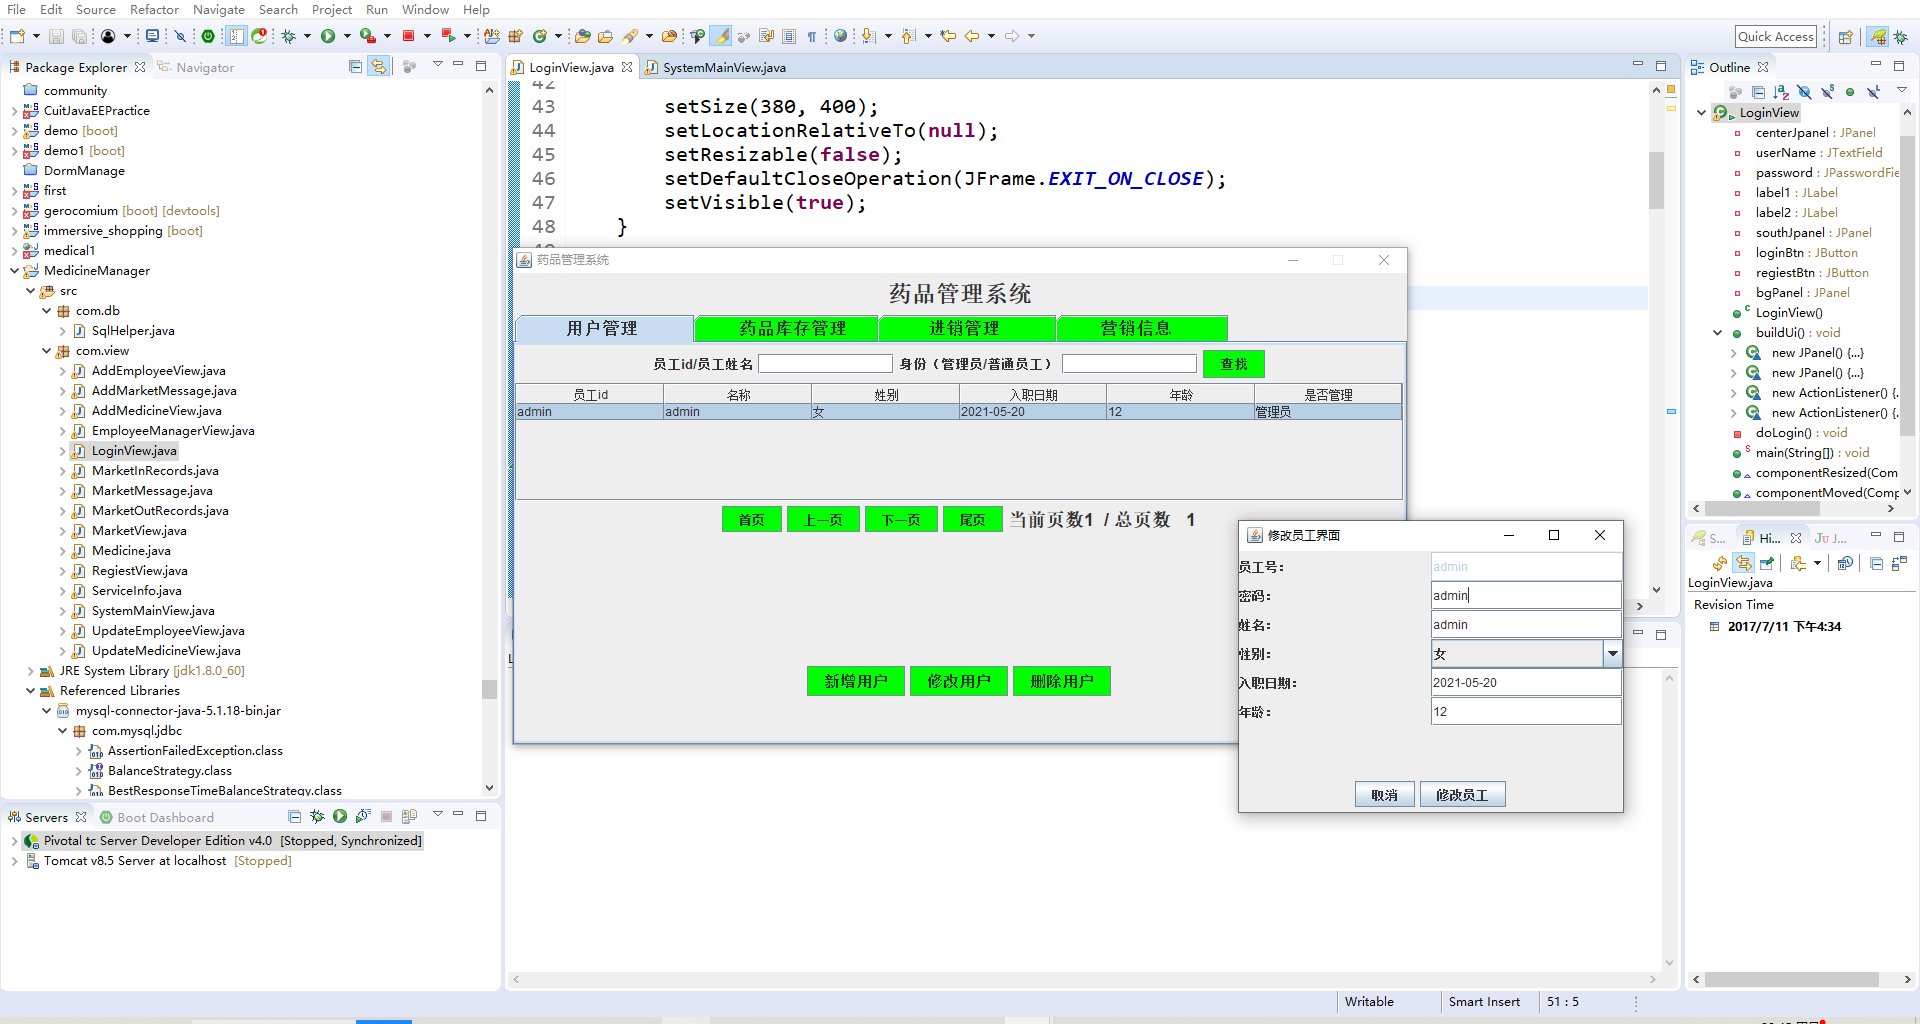
Task: Sort Outline members alphabetically
Action: click(x=1781, y=92)
